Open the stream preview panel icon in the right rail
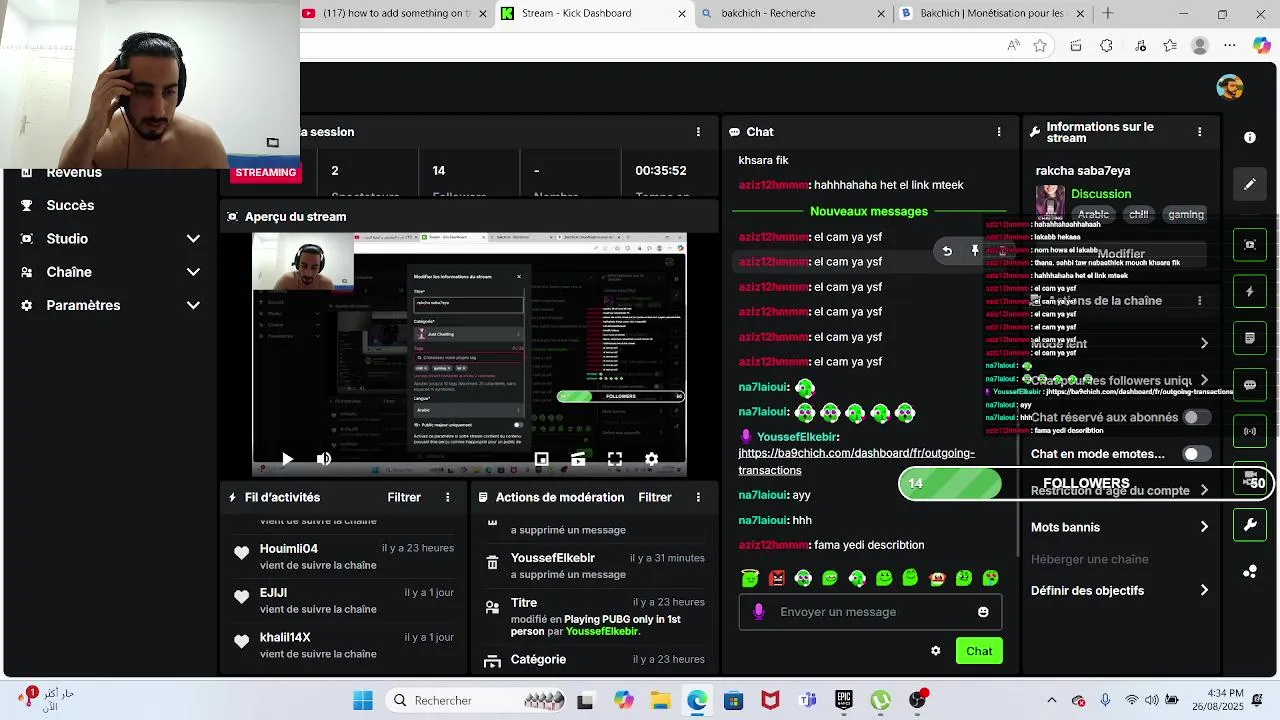The image size is (1280, 720). pos(1250,244)
